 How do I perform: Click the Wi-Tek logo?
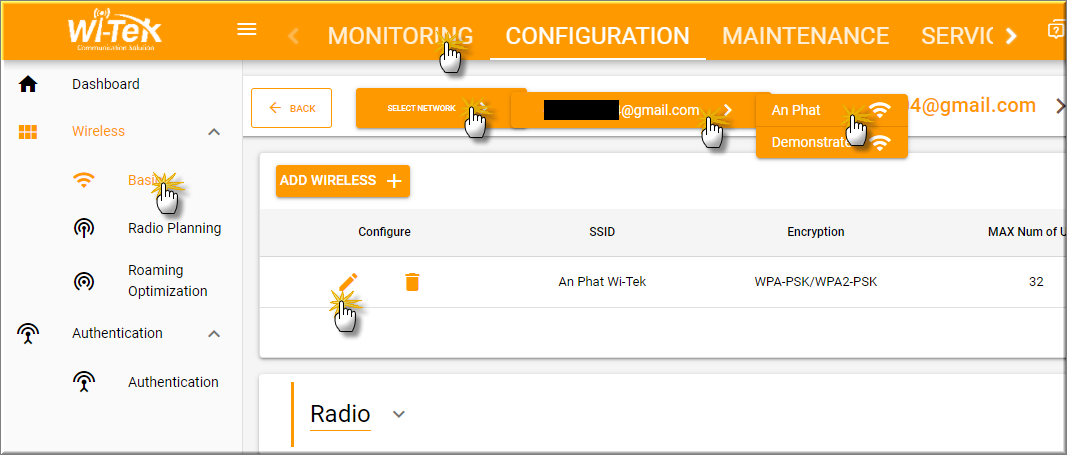click(114, 30)
